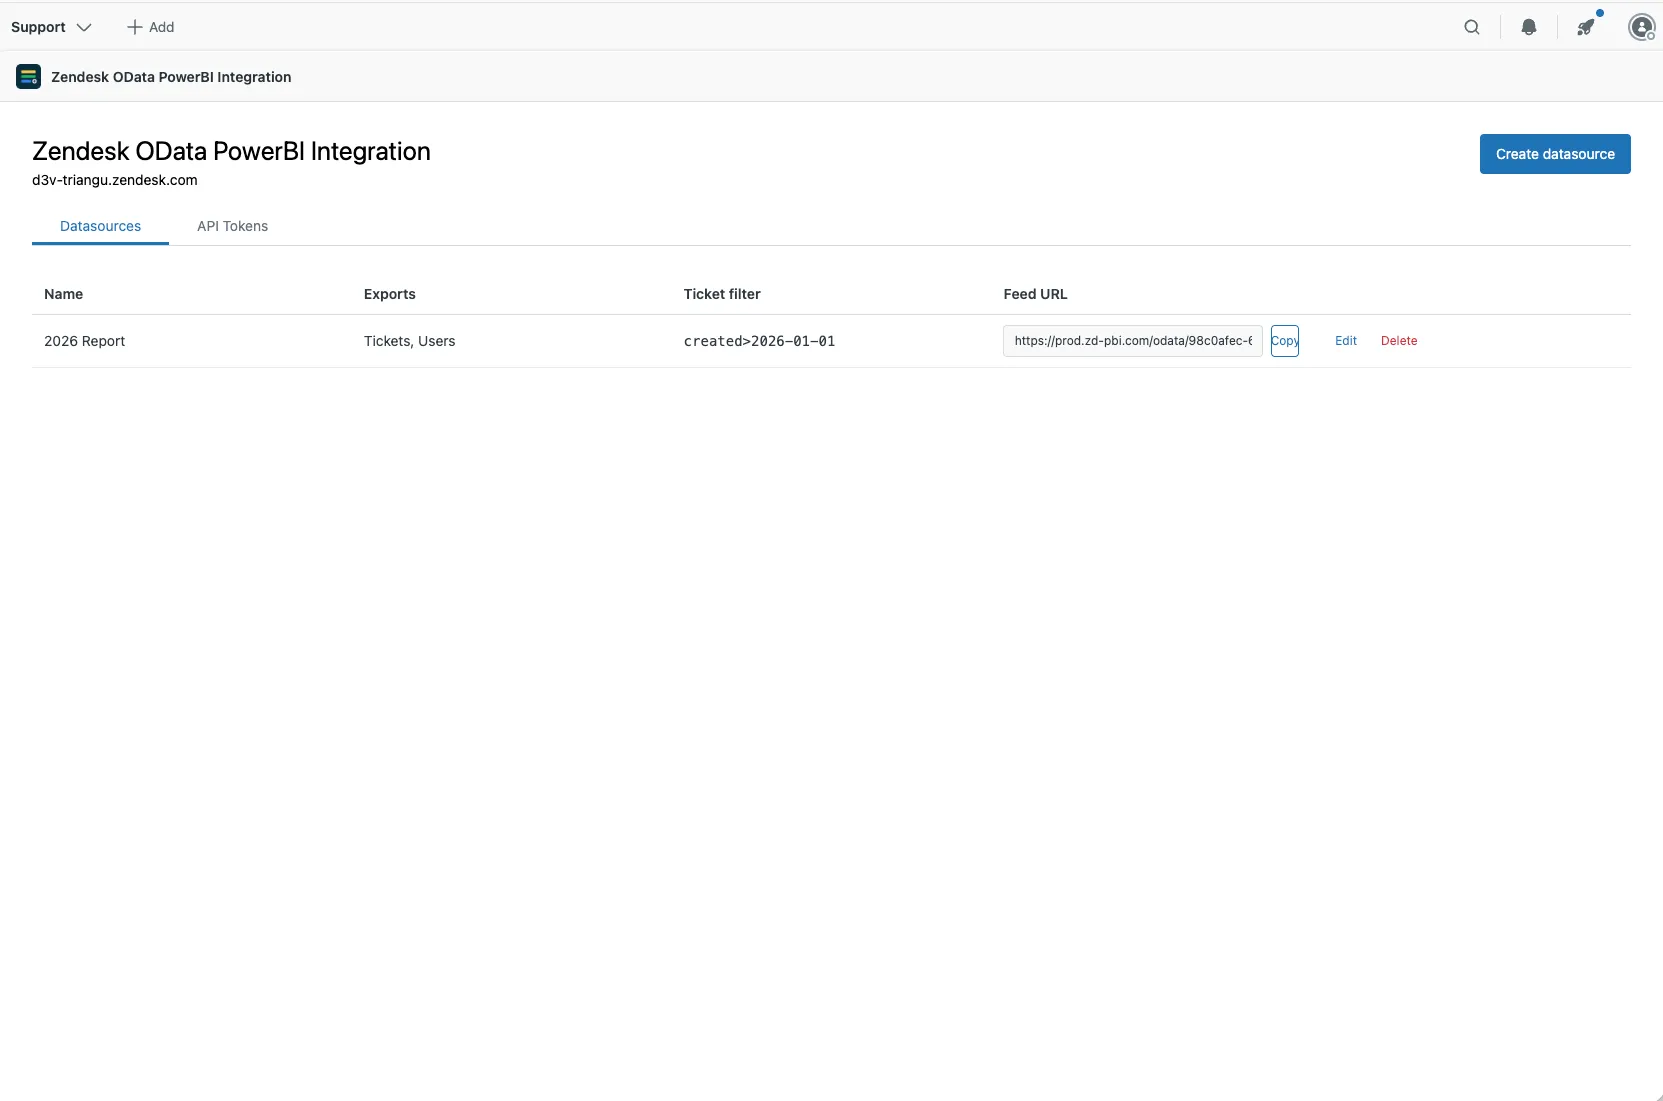The image size is (1663, 1101).
Task: Click the Tickets, Users exports cell
Action: tap(409, 341)
